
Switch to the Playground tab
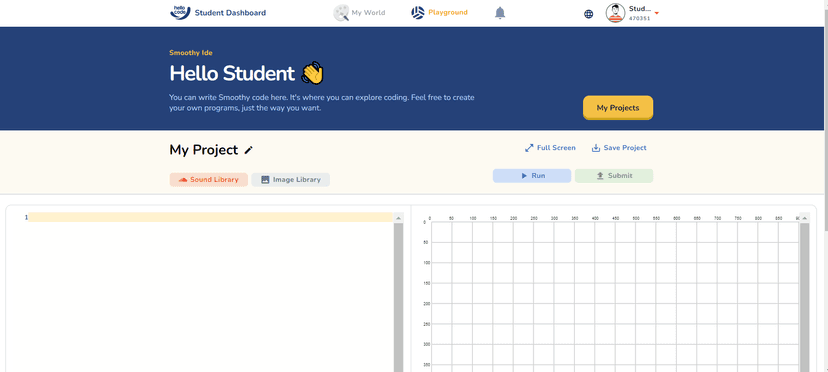click(x=439, y=13)
